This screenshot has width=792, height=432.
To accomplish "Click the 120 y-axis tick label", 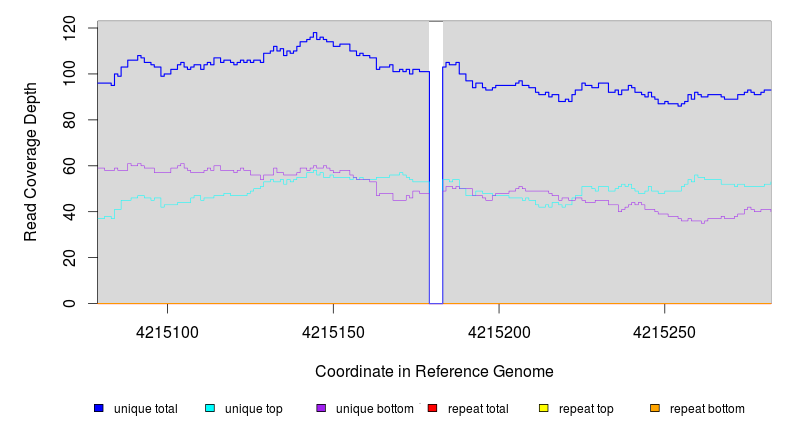I will pyautogui.click(x=69, y=27).
